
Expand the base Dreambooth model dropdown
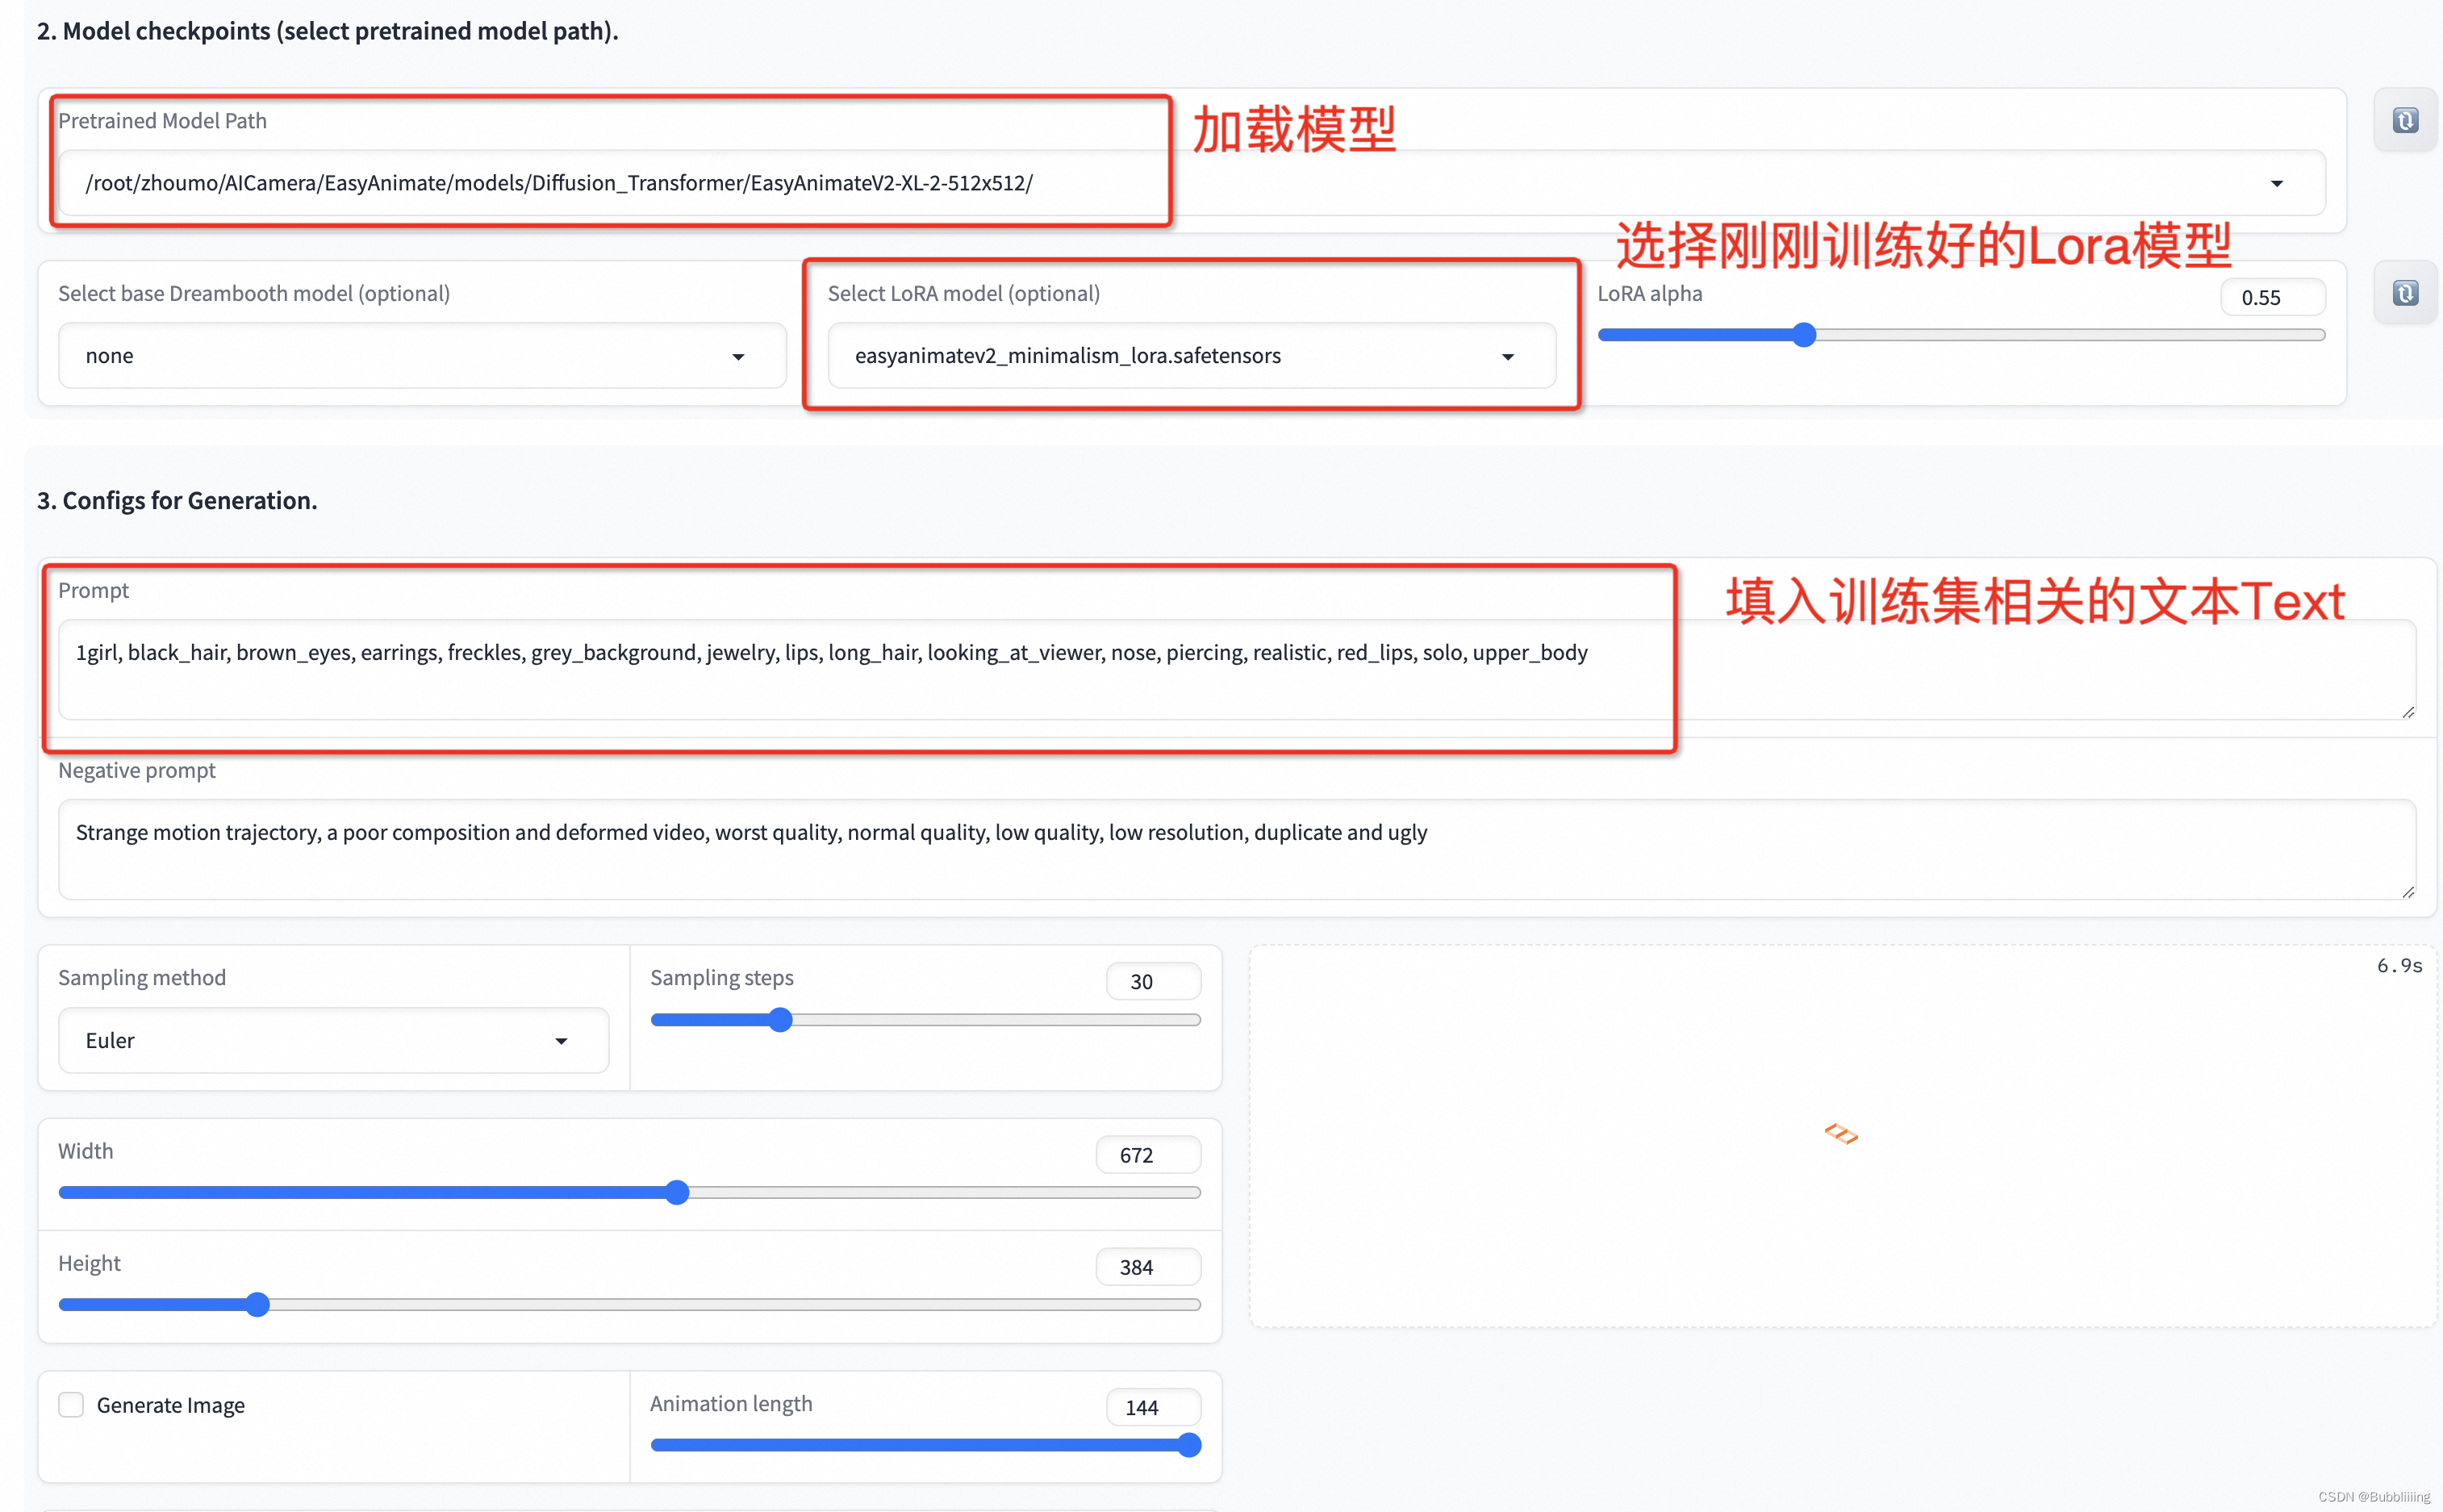click(x=738, y=357)
